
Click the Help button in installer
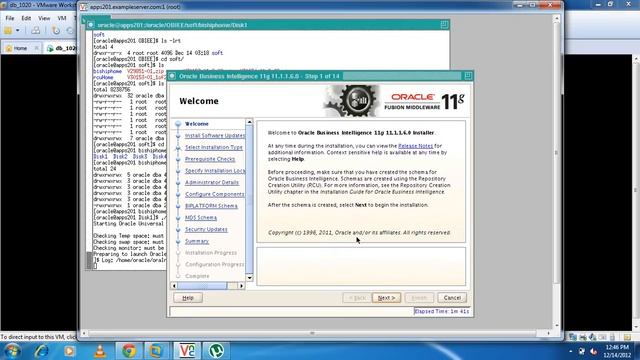[x=188, y=298]
